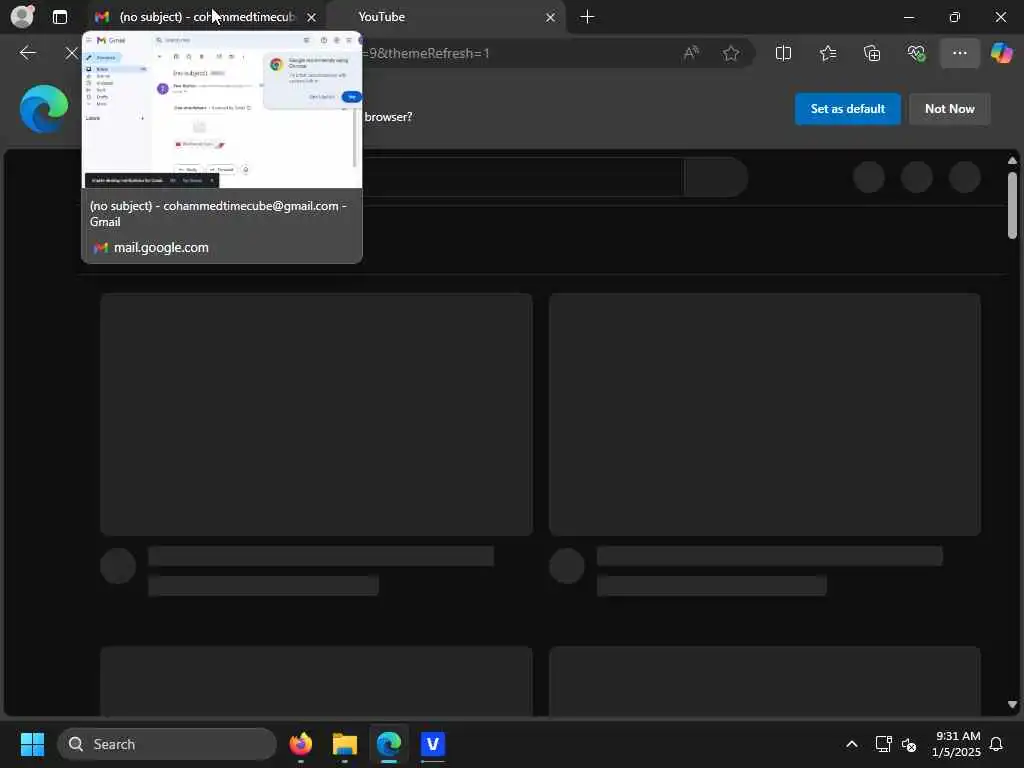Expand the hidden system tray icons chevron
1024x768 pixels.
852,744
